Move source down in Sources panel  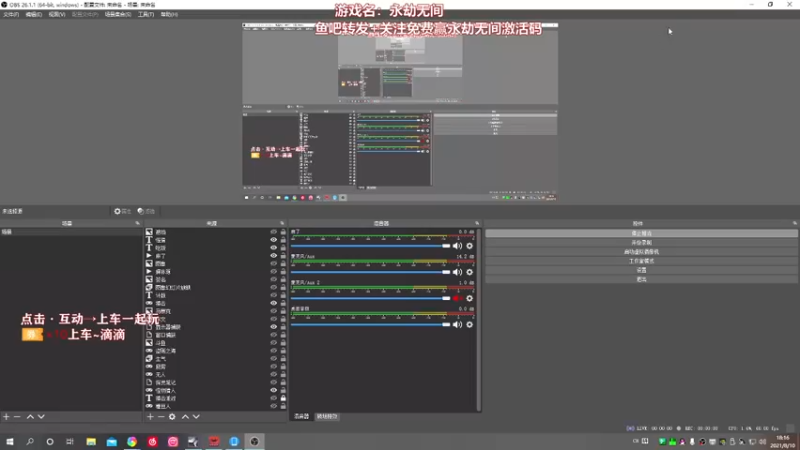pos(196,417)
